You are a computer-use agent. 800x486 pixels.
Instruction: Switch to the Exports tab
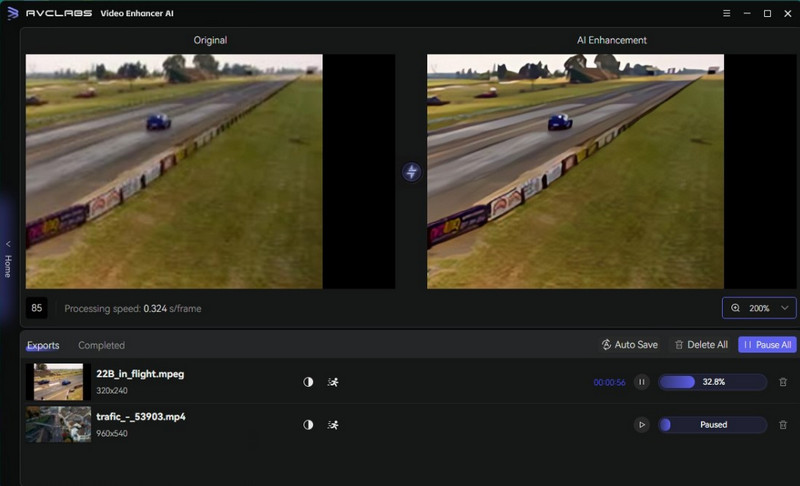[43, 345]
